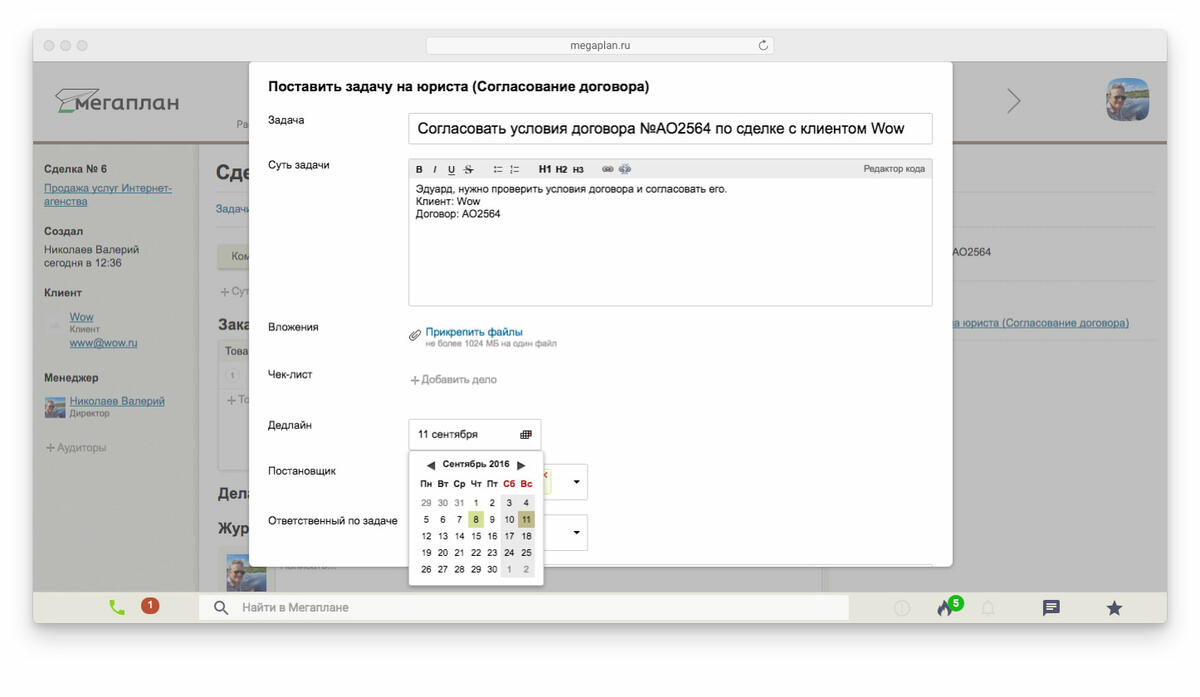The width and height of the screenshot is (1200, 697).
Task: Go to the previous month in the calendar
Action: [430, 465]
